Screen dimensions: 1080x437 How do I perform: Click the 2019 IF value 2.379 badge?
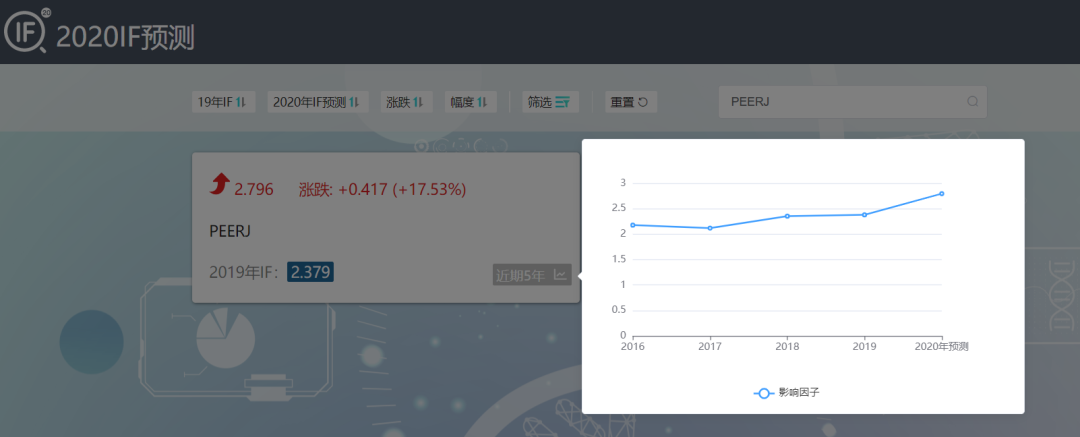click(x=311, y=272)
